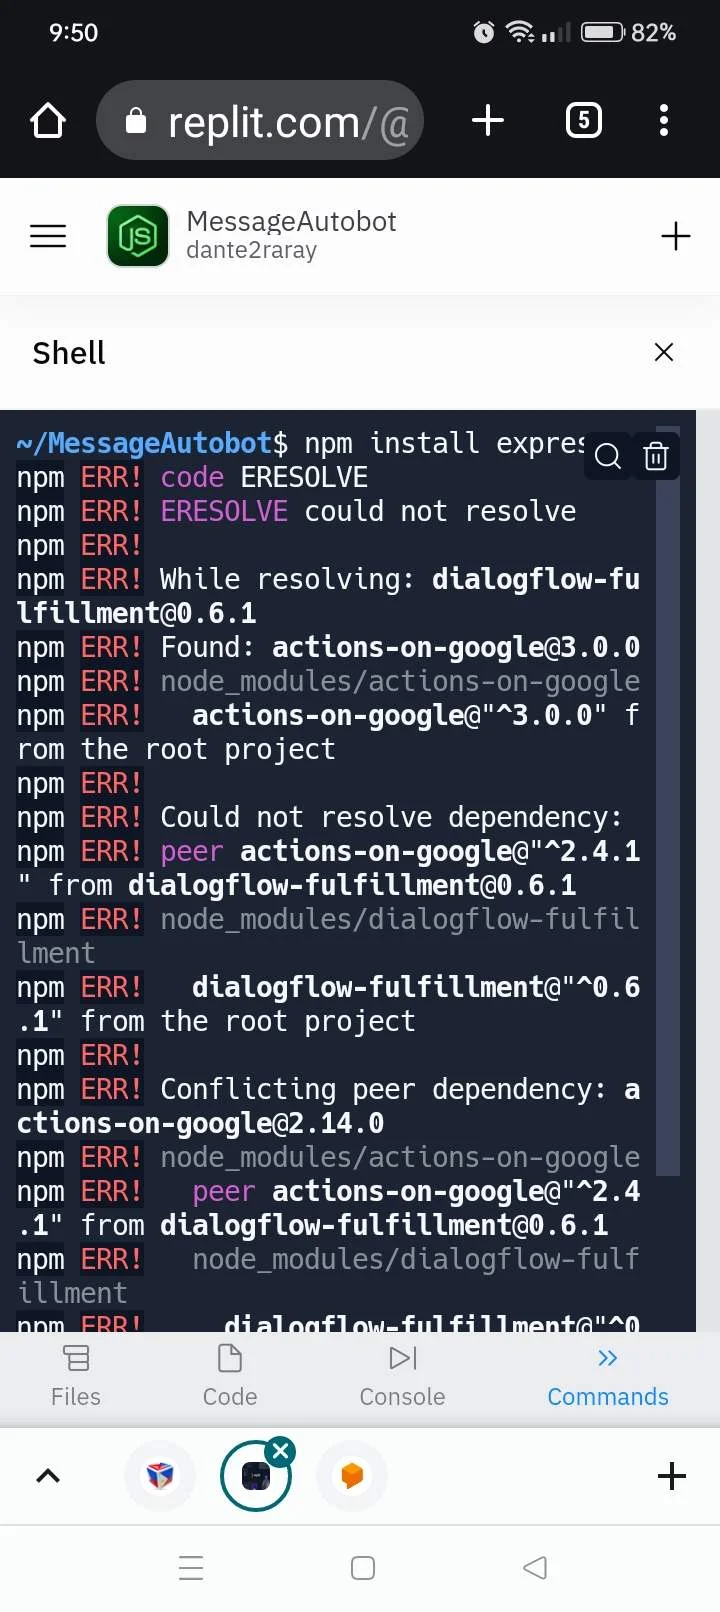Tap the battery 82% indicator
This screenshot has height=1612, width=720.
[x=629, y=32]
